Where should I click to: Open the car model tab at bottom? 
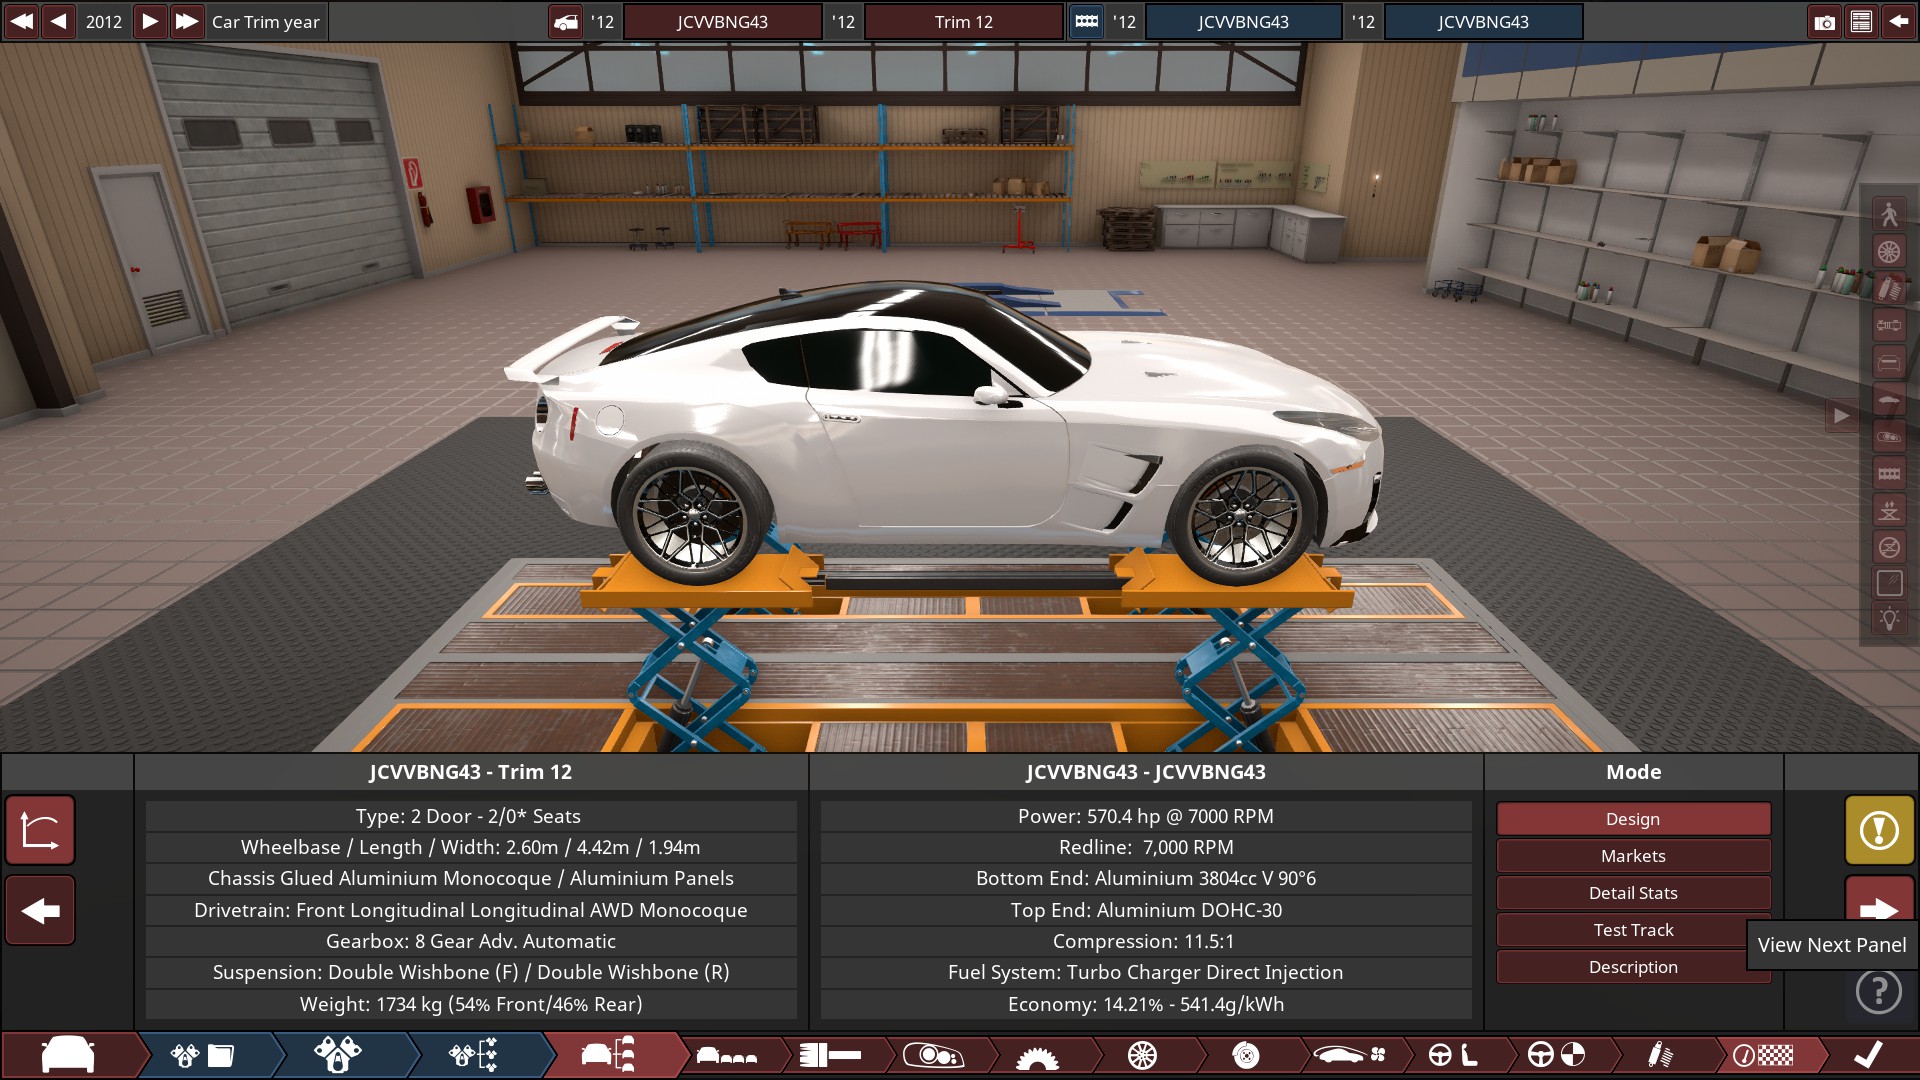(x=68, y=1055)
